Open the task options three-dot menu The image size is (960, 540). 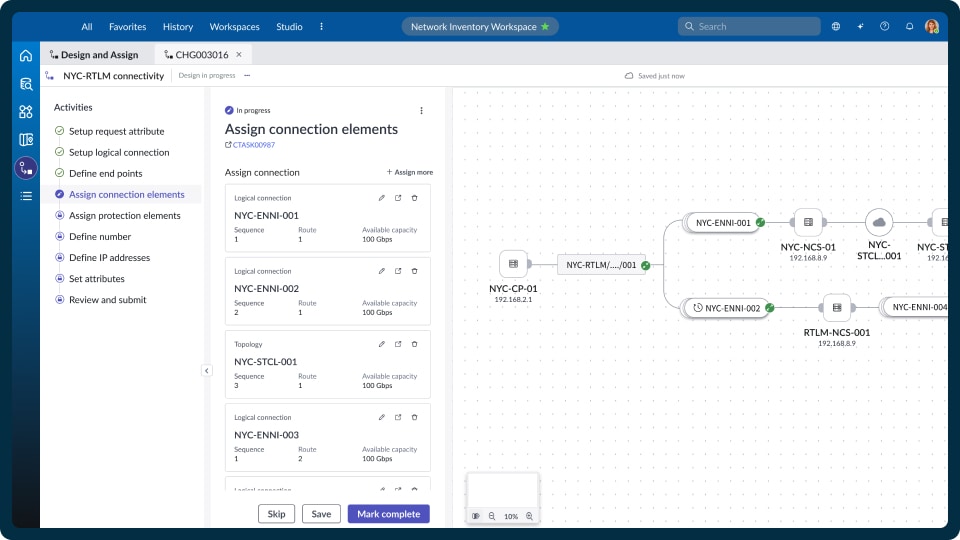(421, 111)
